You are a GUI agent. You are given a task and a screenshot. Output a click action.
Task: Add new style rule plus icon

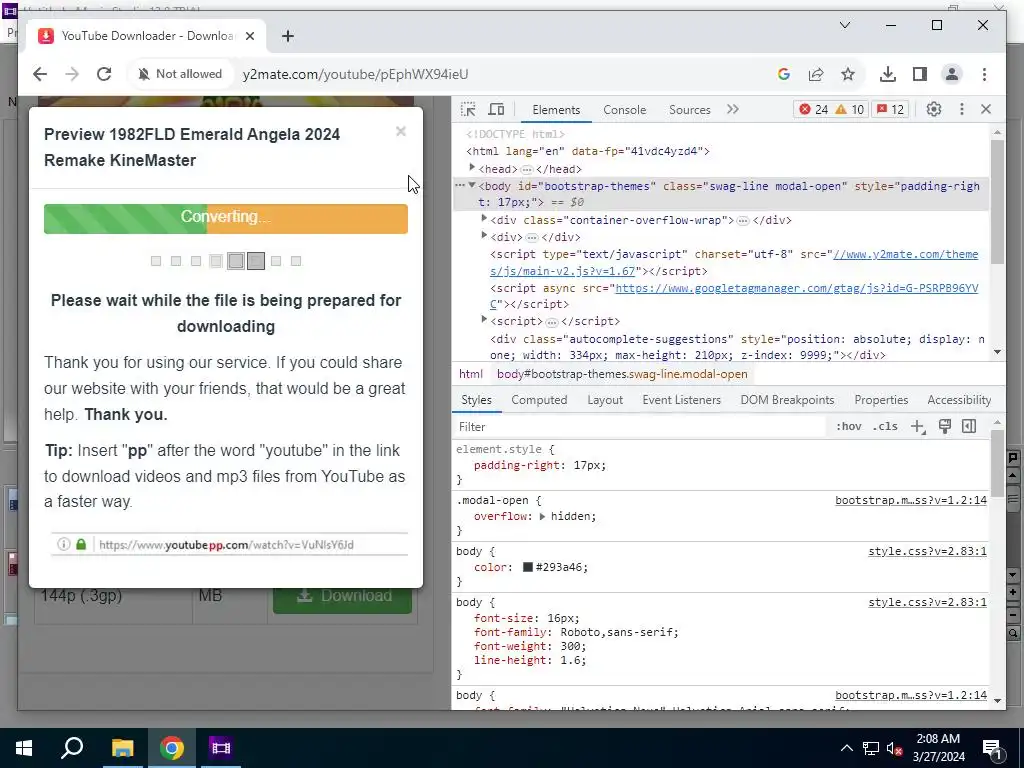pyautogui.click(x=918, y=426)
